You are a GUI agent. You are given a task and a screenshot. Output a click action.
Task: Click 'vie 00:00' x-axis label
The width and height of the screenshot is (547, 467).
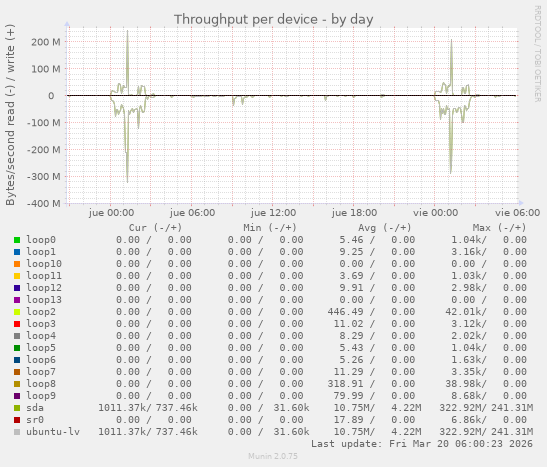tap(435, 213)
